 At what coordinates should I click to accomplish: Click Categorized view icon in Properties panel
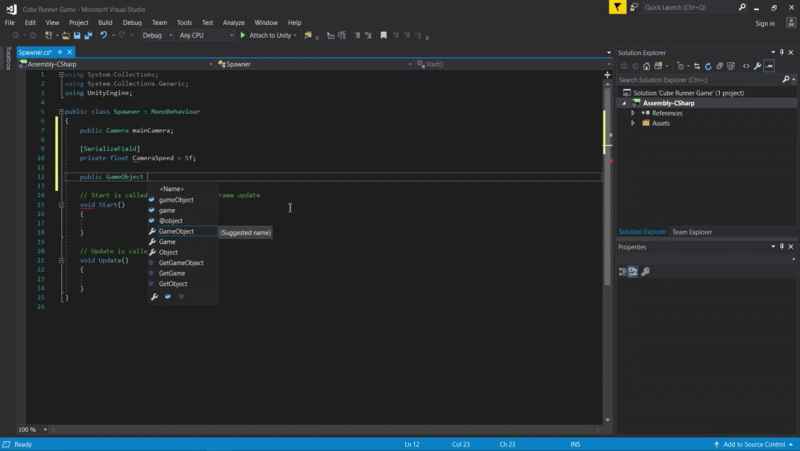pos(622,271)
